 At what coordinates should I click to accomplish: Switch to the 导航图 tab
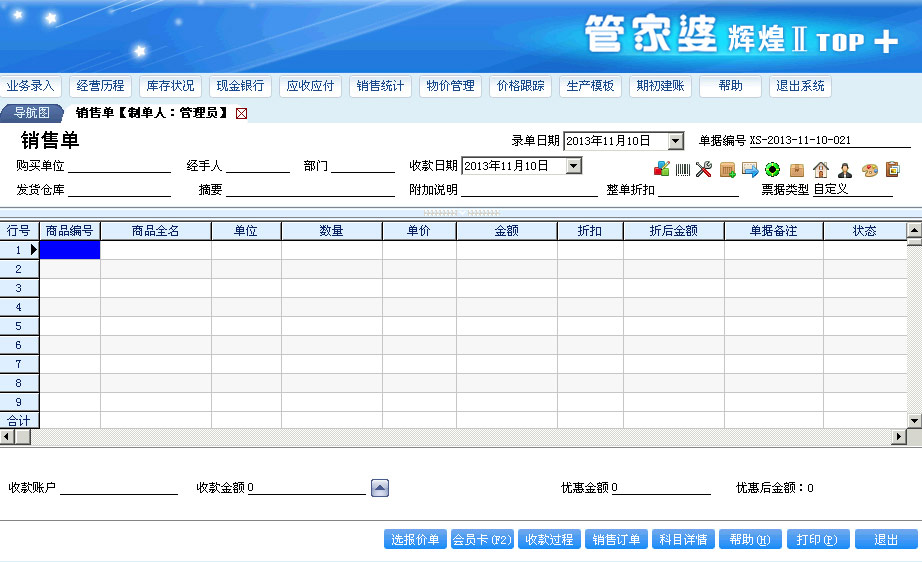click(x=32, y=113)
